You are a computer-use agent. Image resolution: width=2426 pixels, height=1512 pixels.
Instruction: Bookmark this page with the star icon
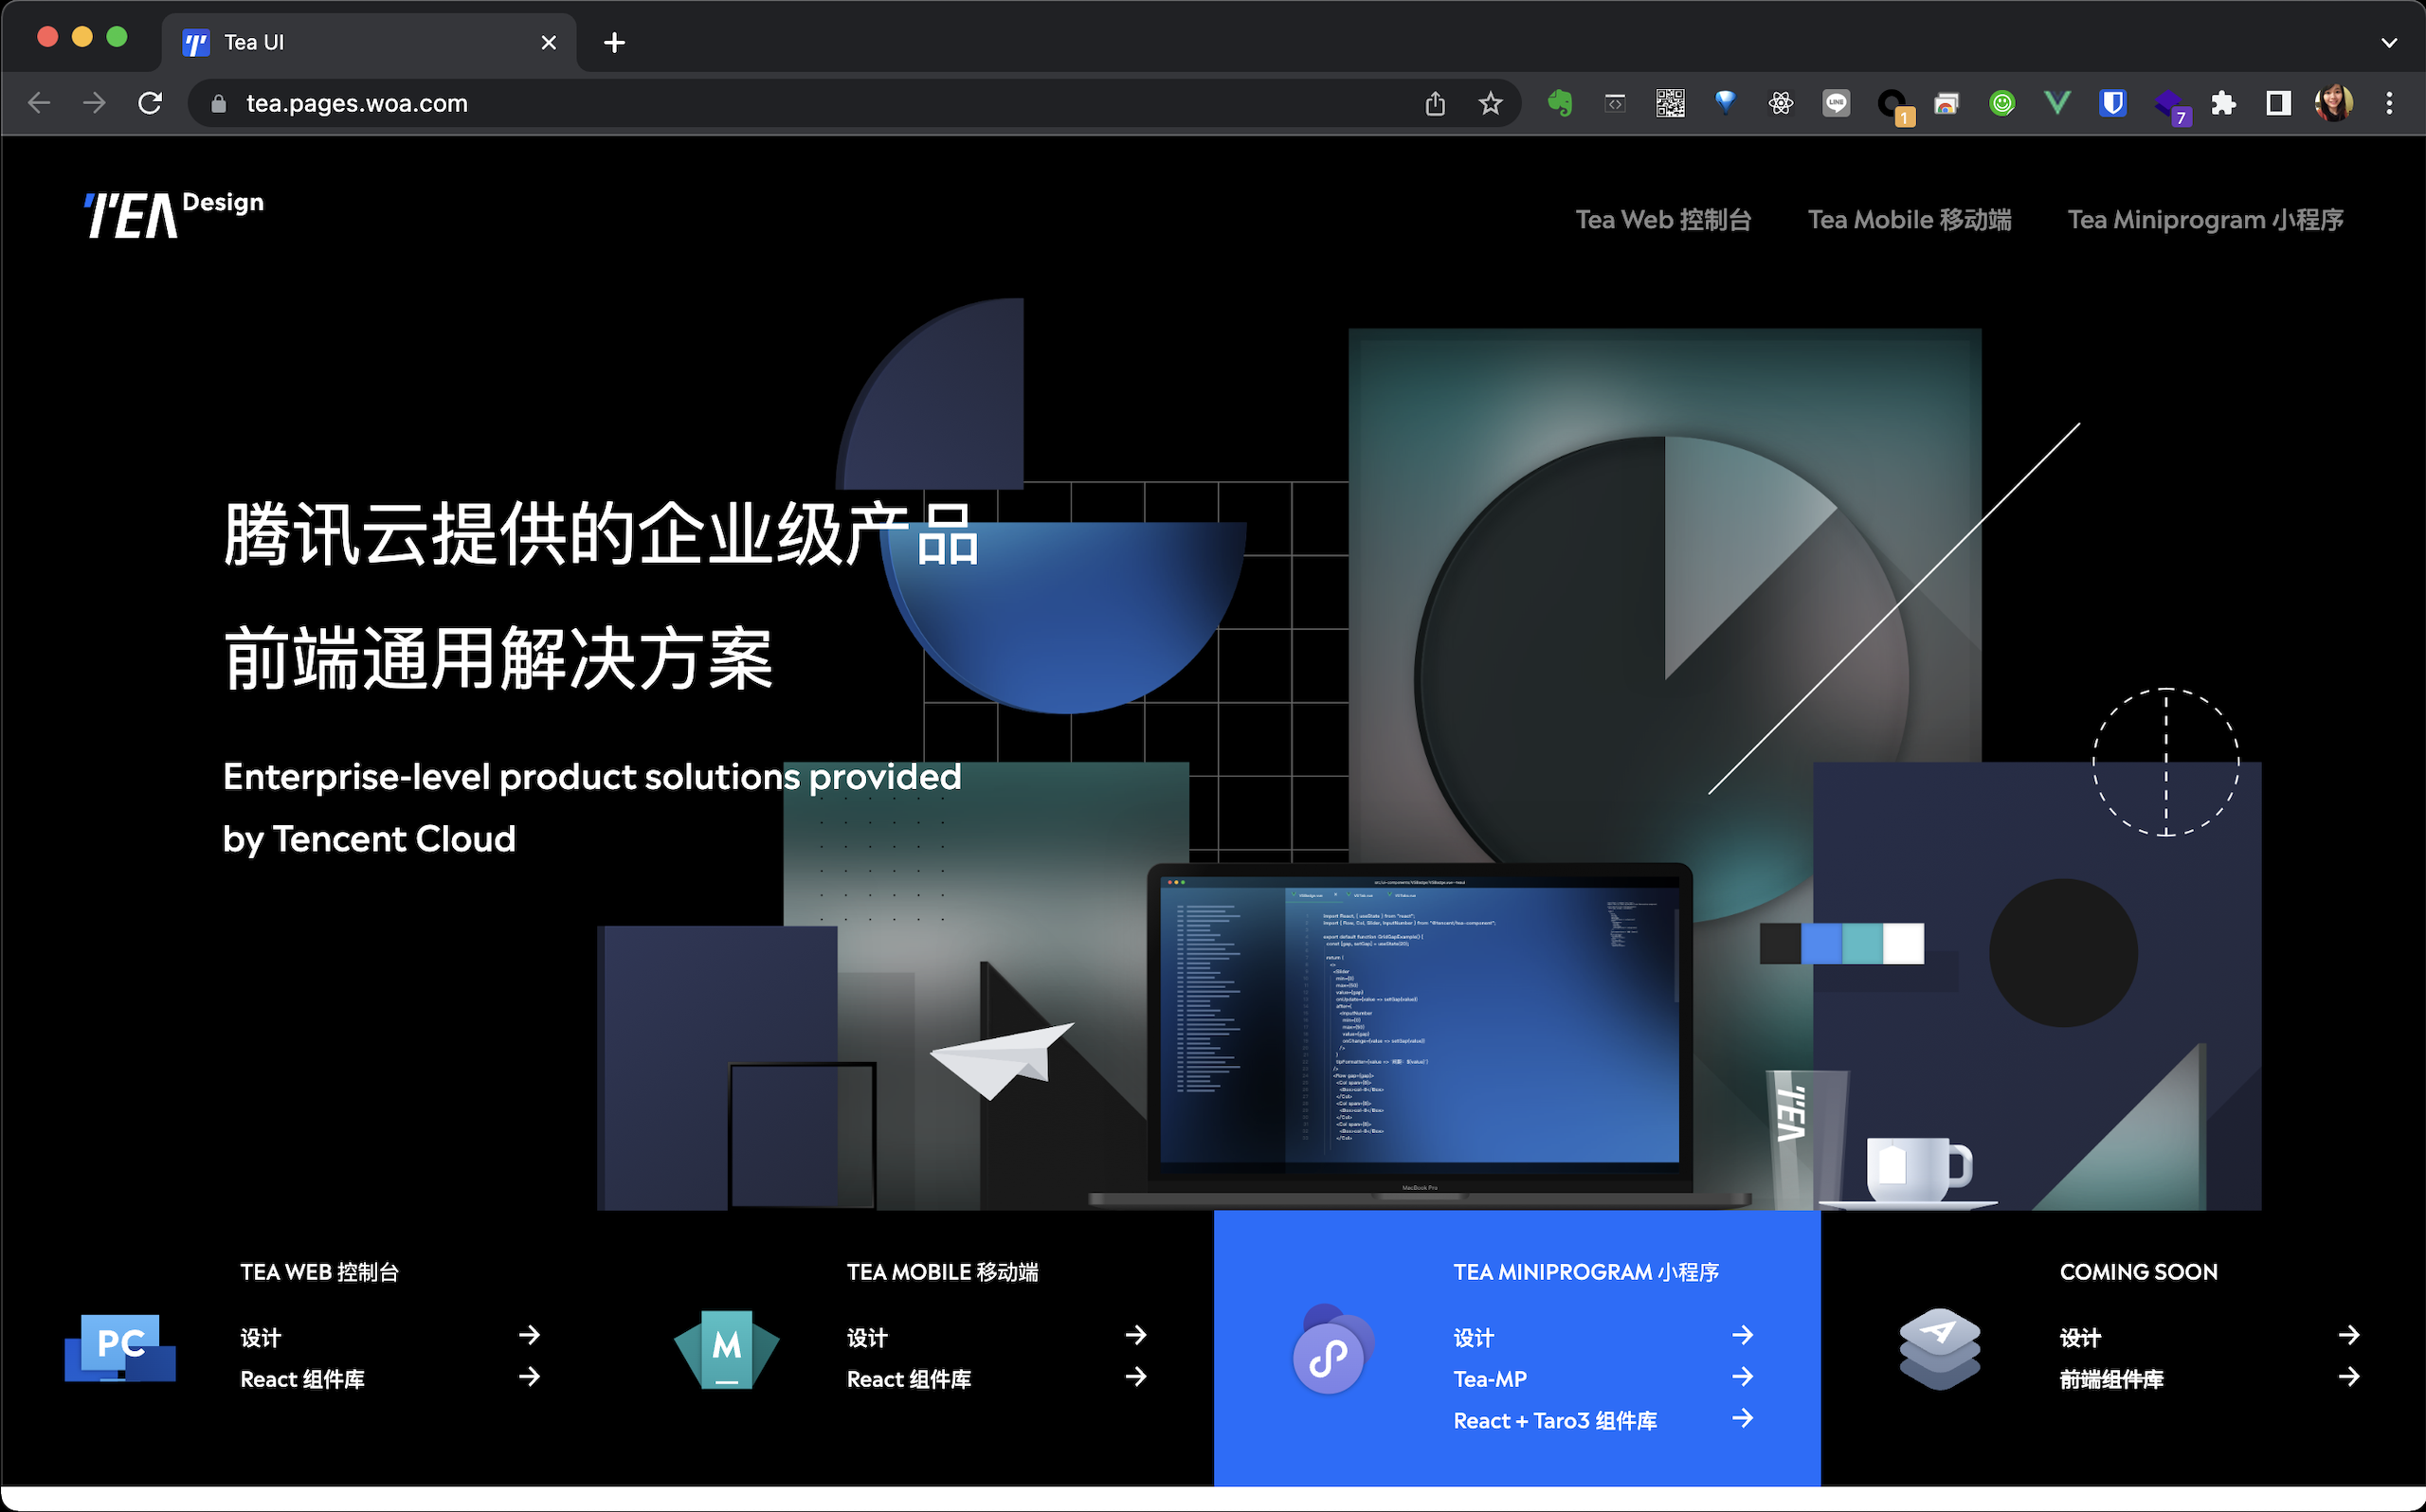coord(1490,103)
